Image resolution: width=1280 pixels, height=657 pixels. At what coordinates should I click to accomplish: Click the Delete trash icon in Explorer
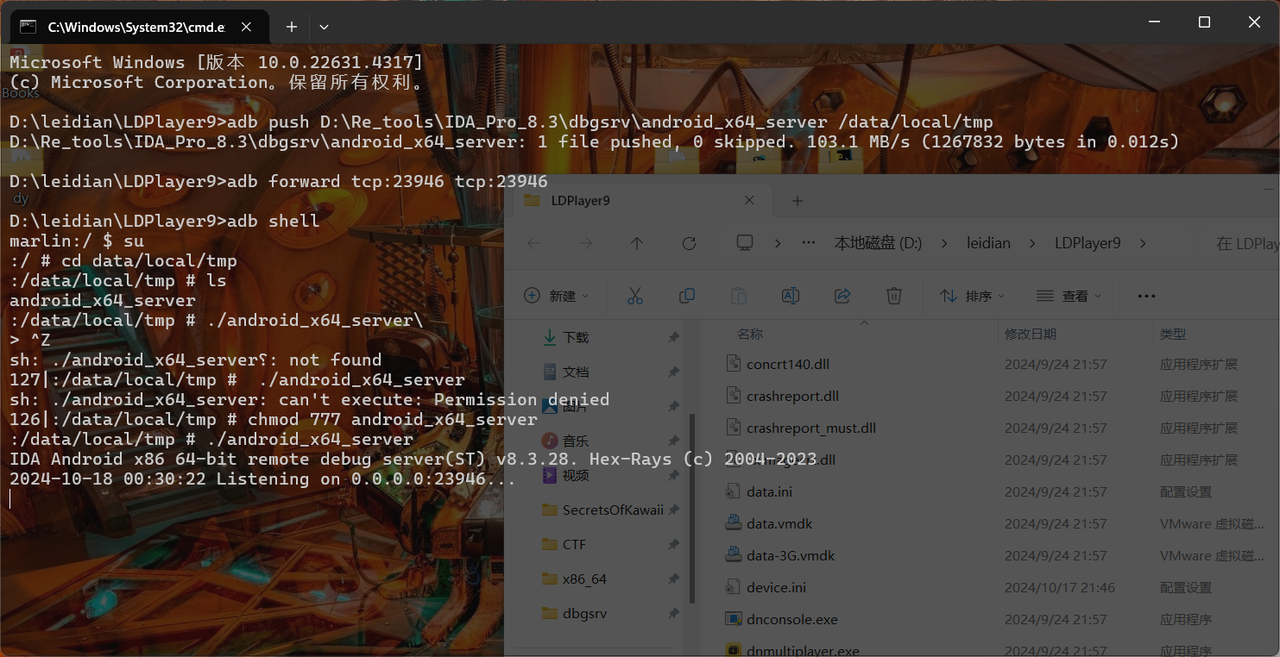point(894,296)
